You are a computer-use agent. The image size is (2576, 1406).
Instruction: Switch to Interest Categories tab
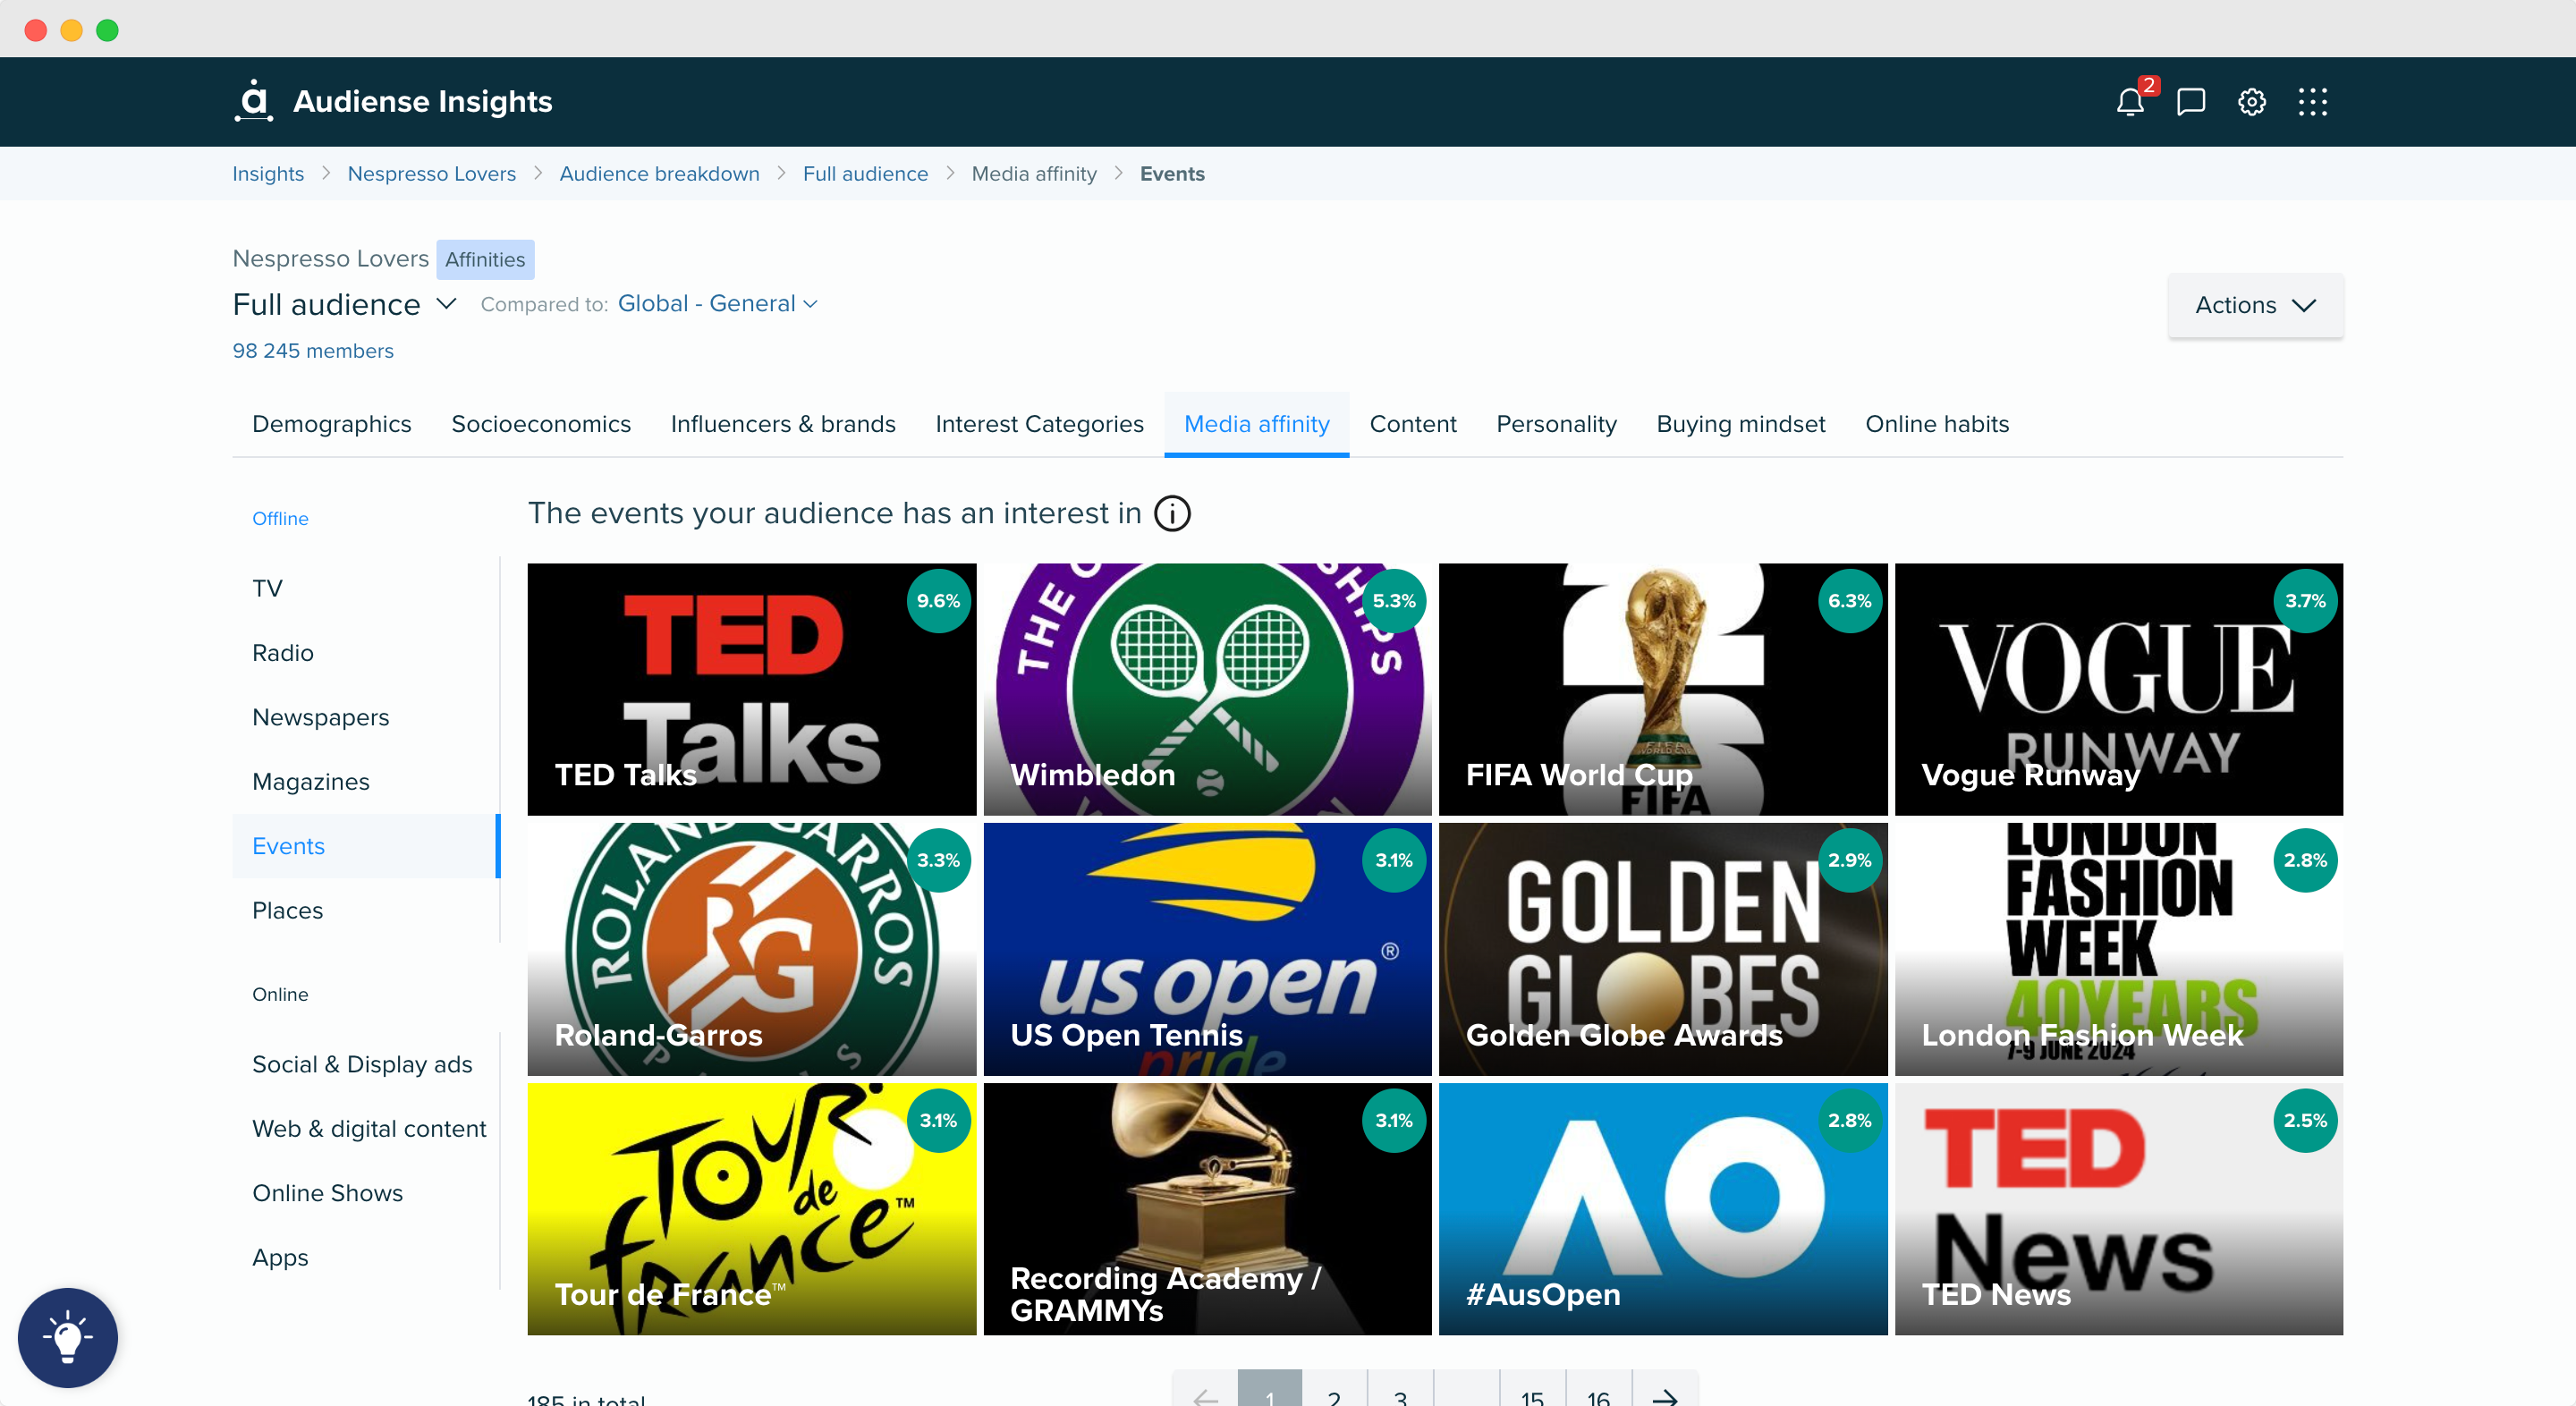click(1039, 424)
